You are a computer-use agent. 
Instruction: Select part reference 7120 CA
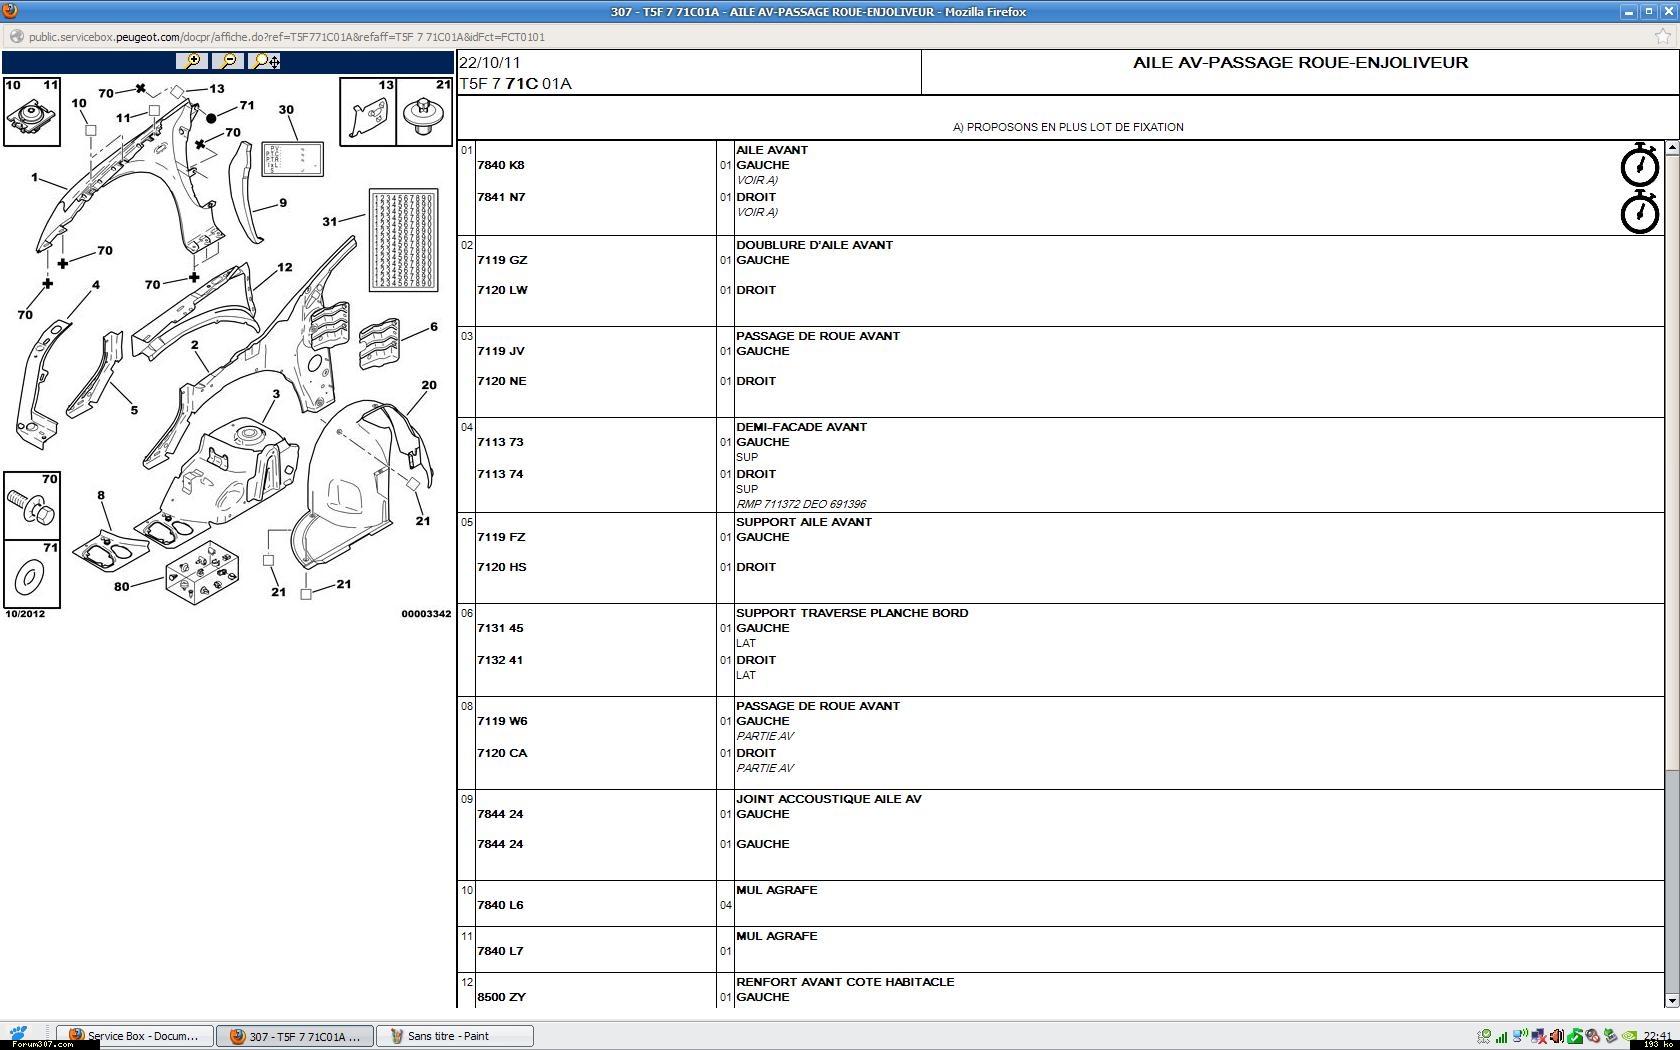coord(502,753)
